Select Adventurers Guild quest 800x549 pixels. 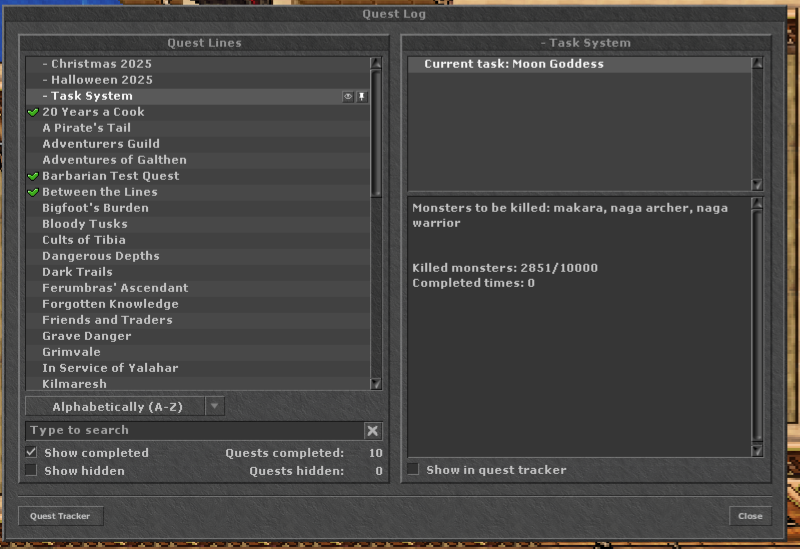(198, 144)
